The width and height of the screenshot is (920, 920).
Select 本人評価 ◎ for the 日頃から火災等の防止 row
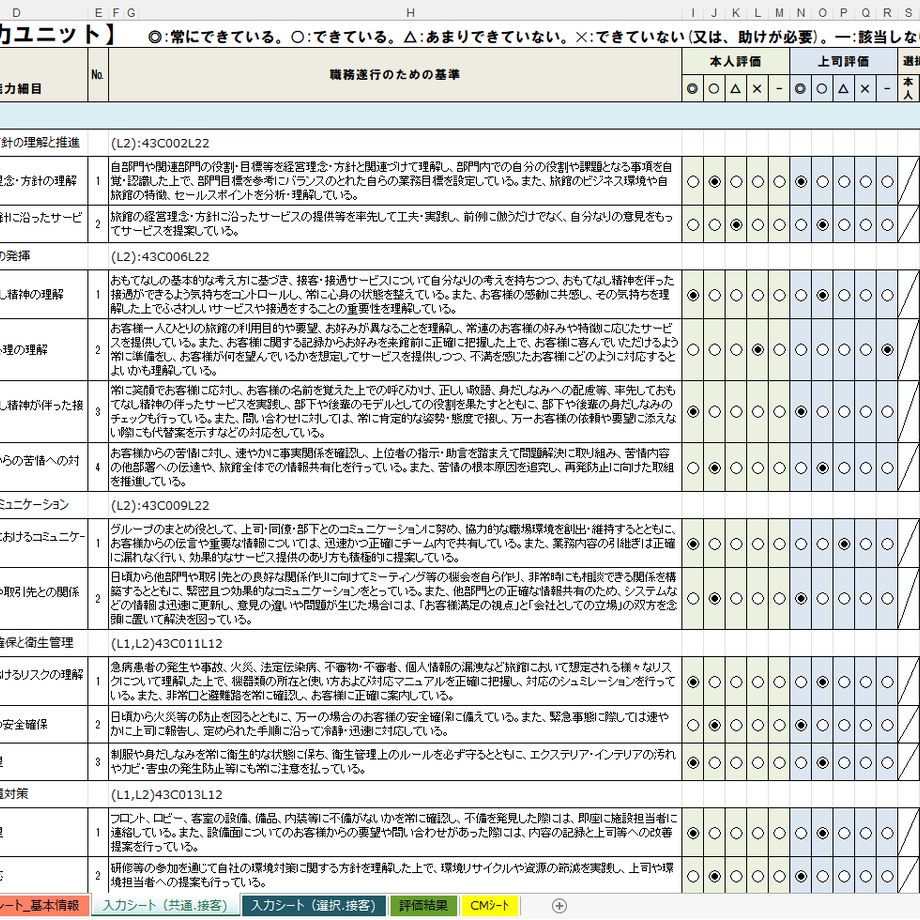(693, 726)
